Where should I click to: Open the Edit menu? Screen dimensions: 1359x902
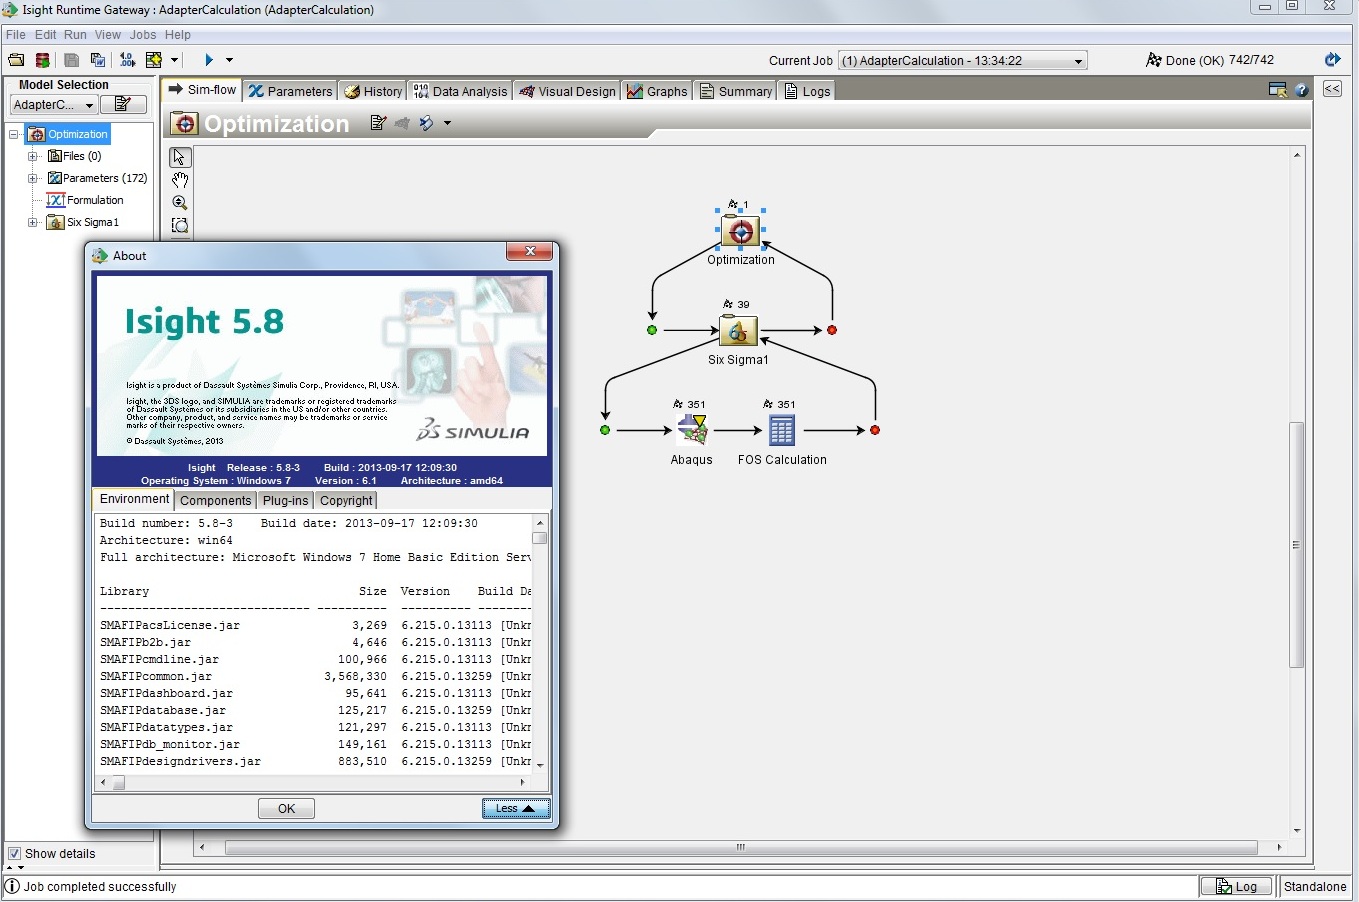(x=46, y=34)
